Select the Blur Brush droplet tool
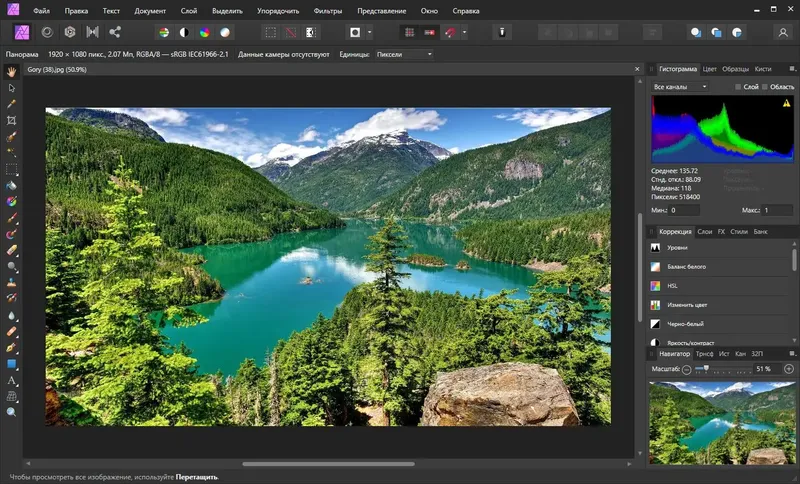Viewport: 800px width, 484px height. click(x=11, y=315)
